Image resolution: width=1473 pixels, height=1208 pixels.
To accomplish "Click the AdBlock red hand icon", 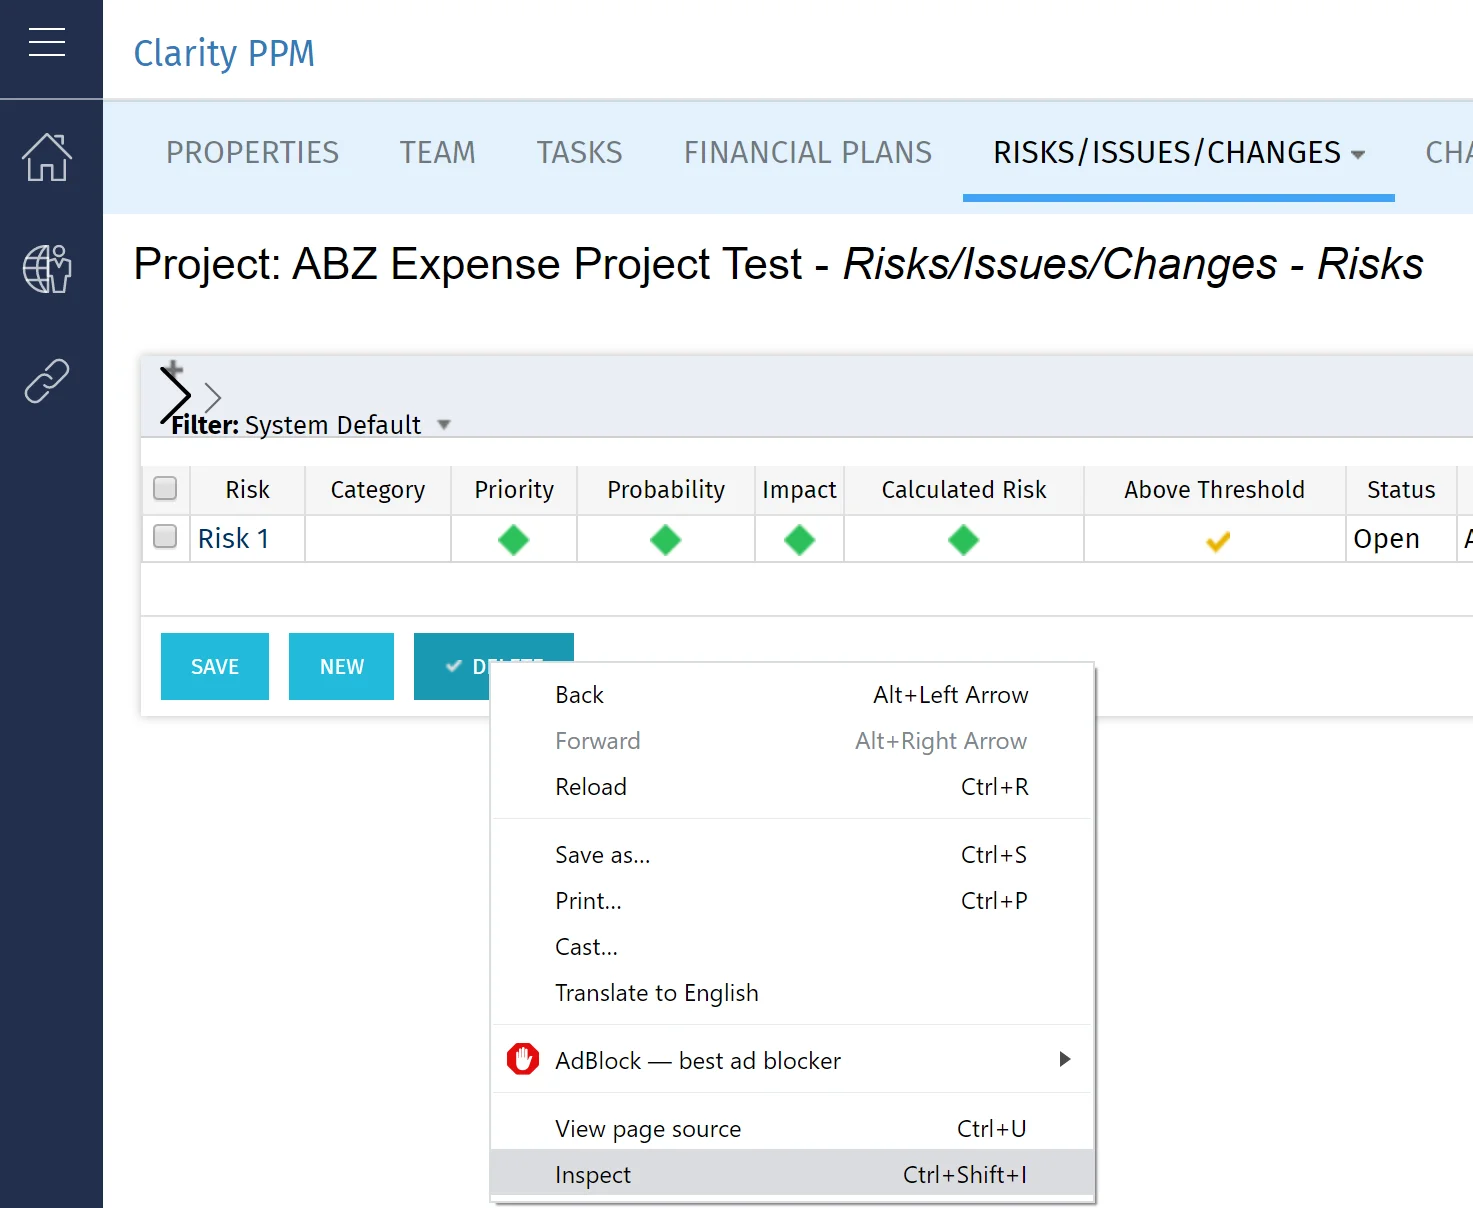I will point(523,1059).
